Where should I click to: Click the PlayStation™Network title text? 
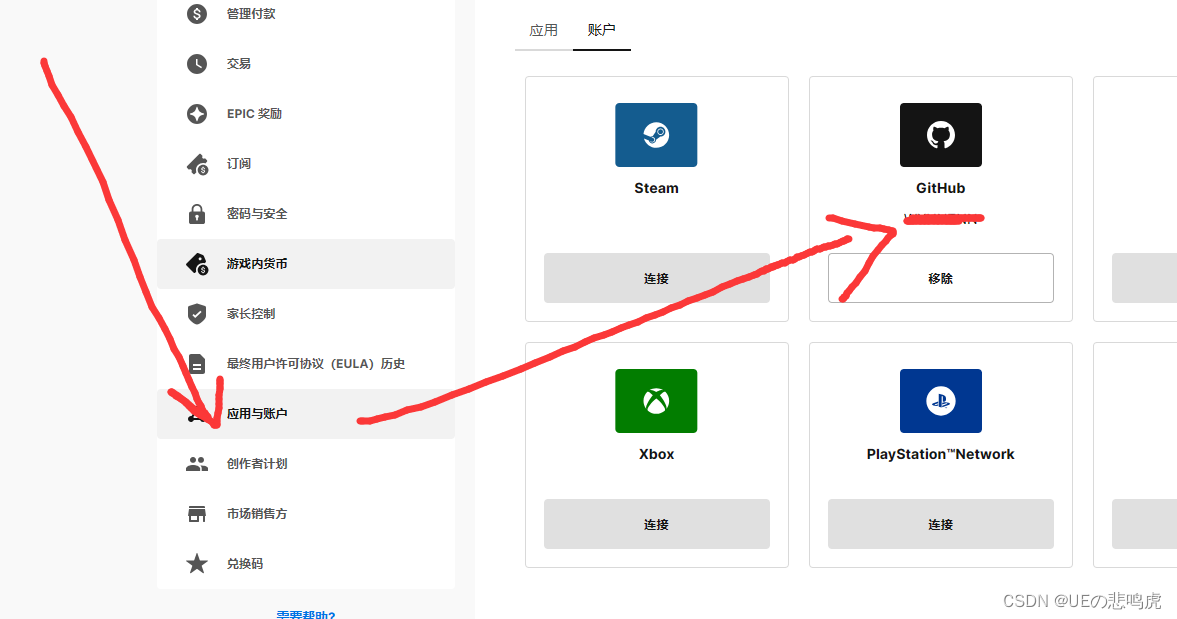941,454
